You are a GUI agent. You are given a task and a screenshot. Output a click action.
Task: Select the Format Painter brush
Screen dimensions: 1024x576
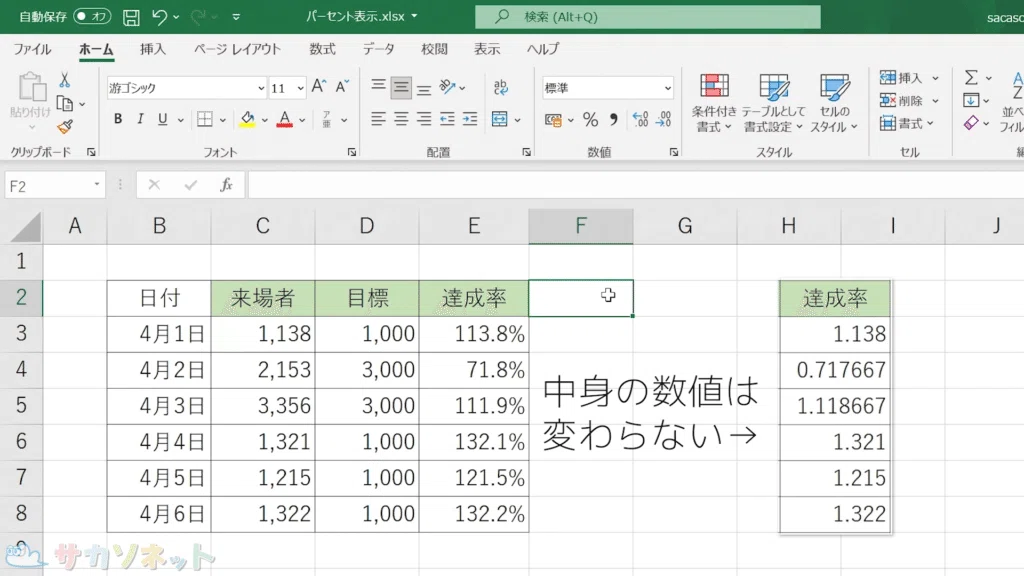(64, 127)
